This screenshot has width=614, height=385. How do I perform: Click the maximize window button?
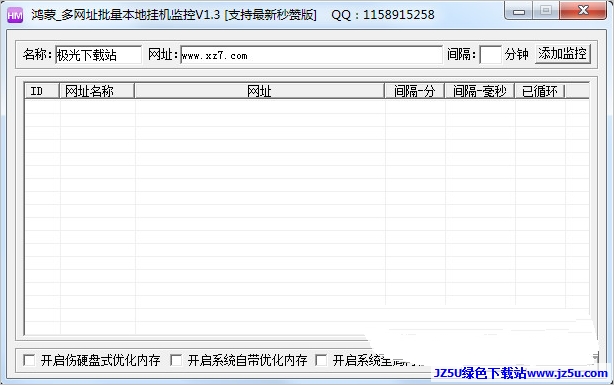[546, 11]
